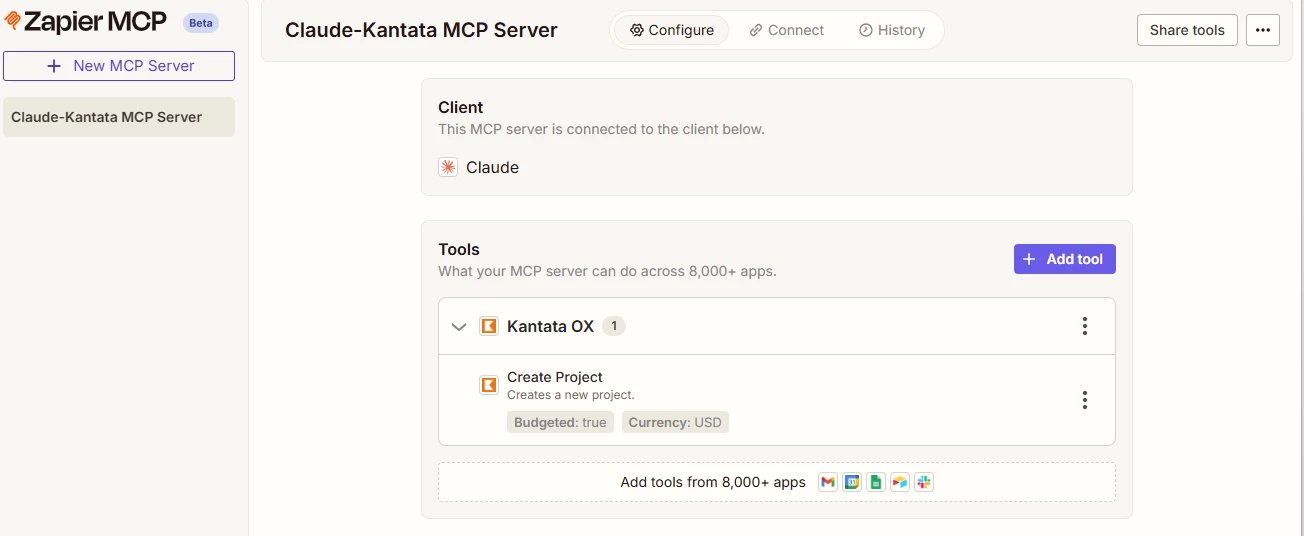
Task: Click the Currency: USD tag
Action: click(675, 422)
